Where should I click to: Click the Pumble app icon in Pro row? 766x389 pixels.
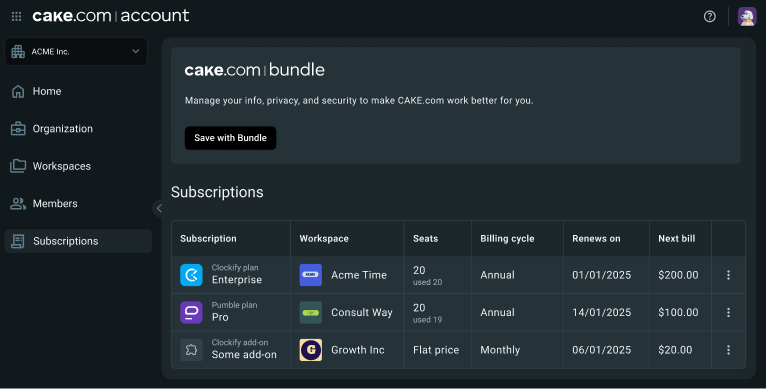(191, 312)
